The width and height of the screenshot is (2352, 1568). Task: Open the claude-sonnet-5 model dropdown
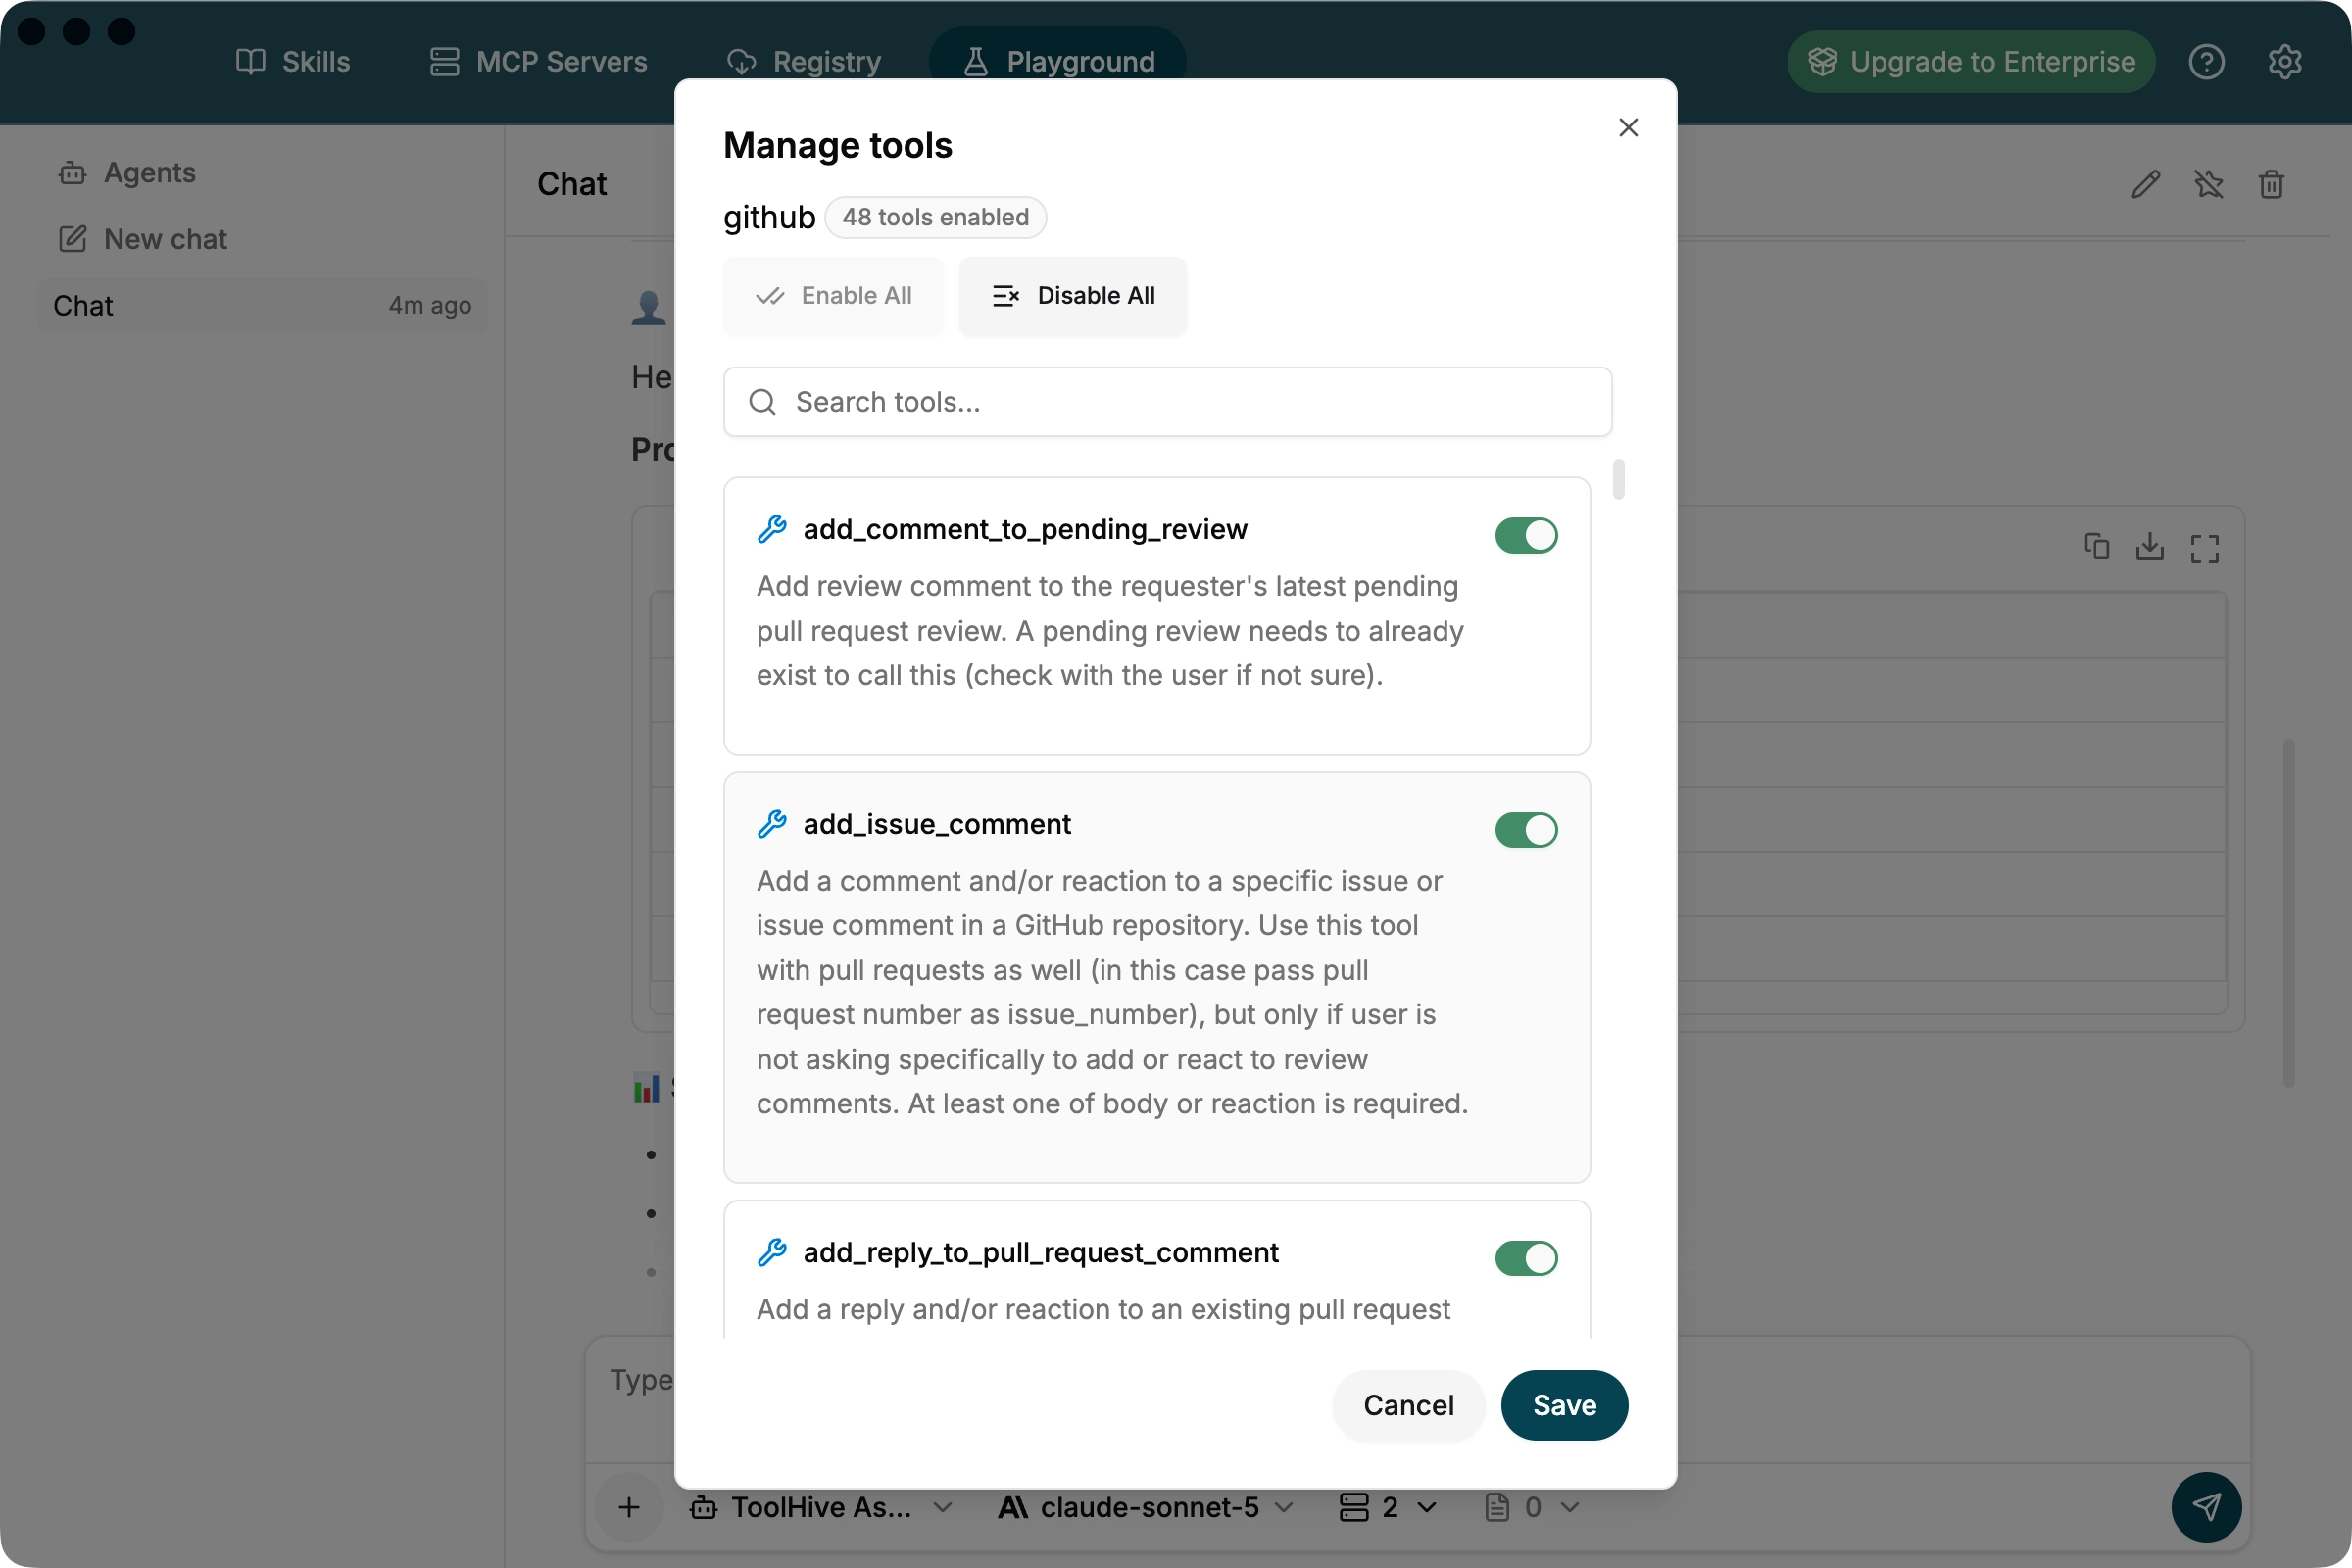coord(1146,1507)
